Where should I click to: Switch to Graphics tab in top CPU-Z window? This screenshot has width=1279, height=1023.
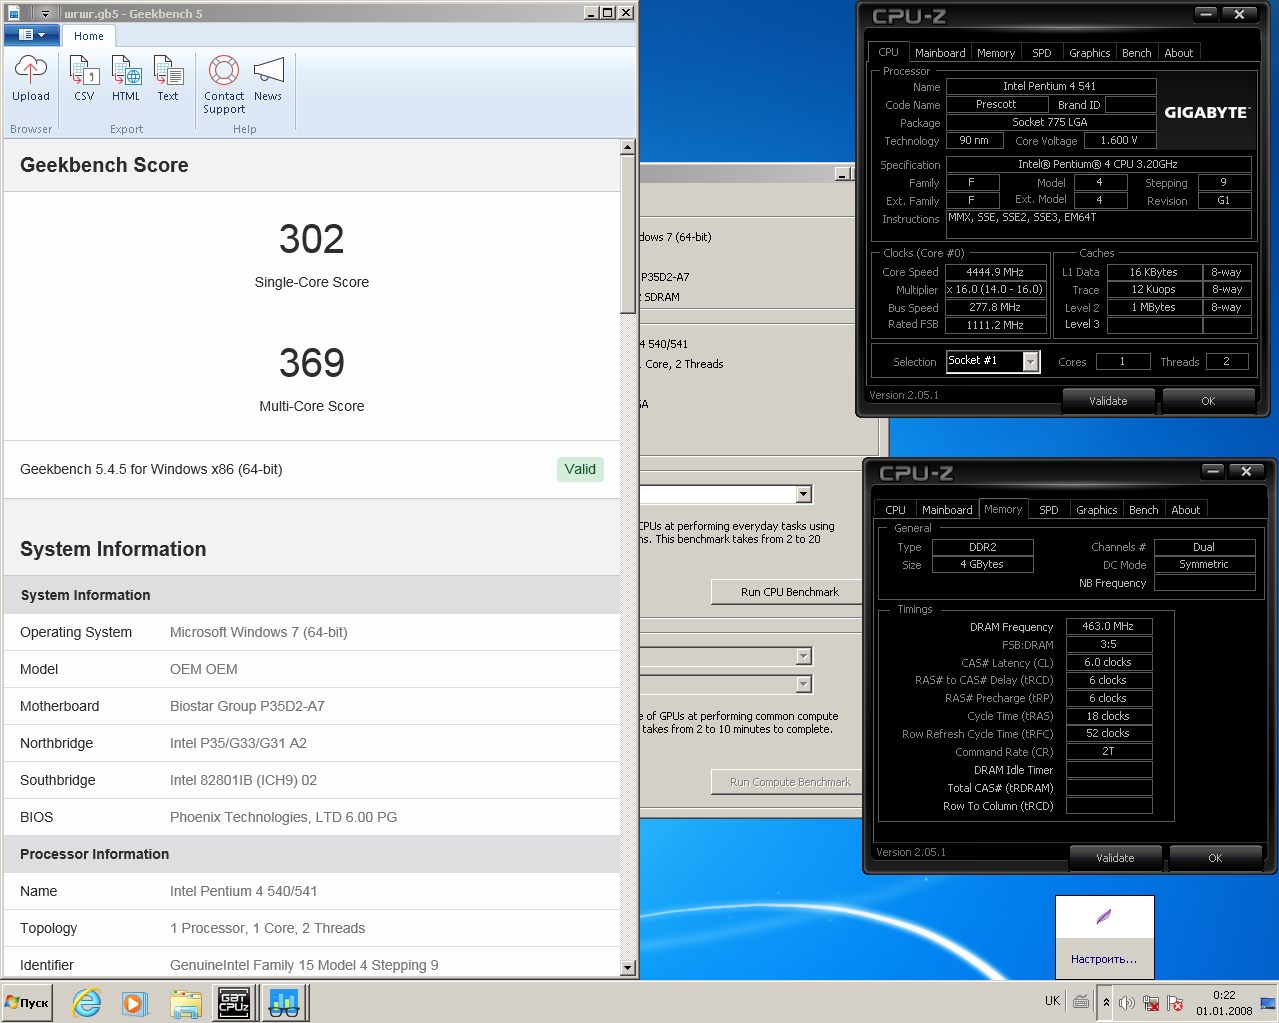1089,53
